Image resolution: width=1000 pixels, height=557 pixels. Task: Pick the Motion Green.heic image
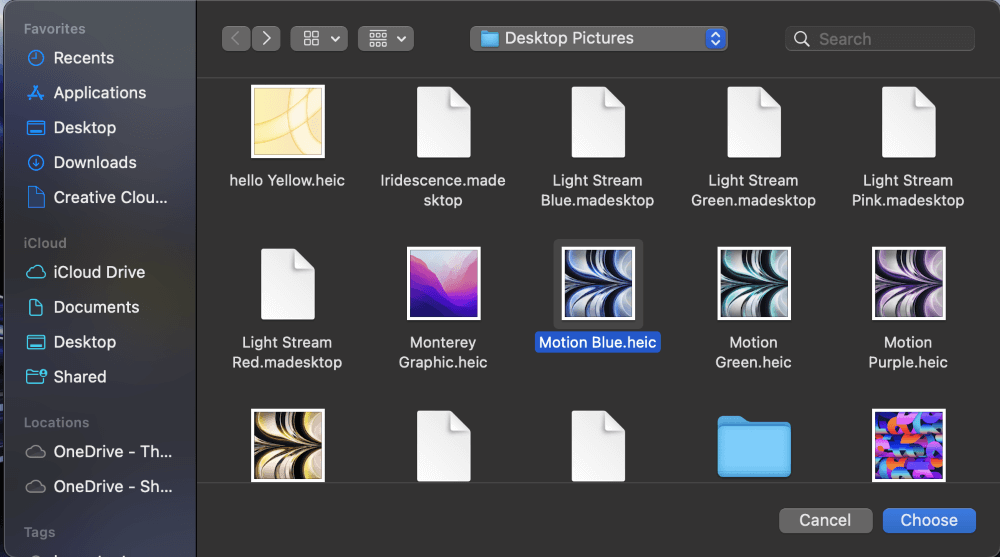point(753,283)
